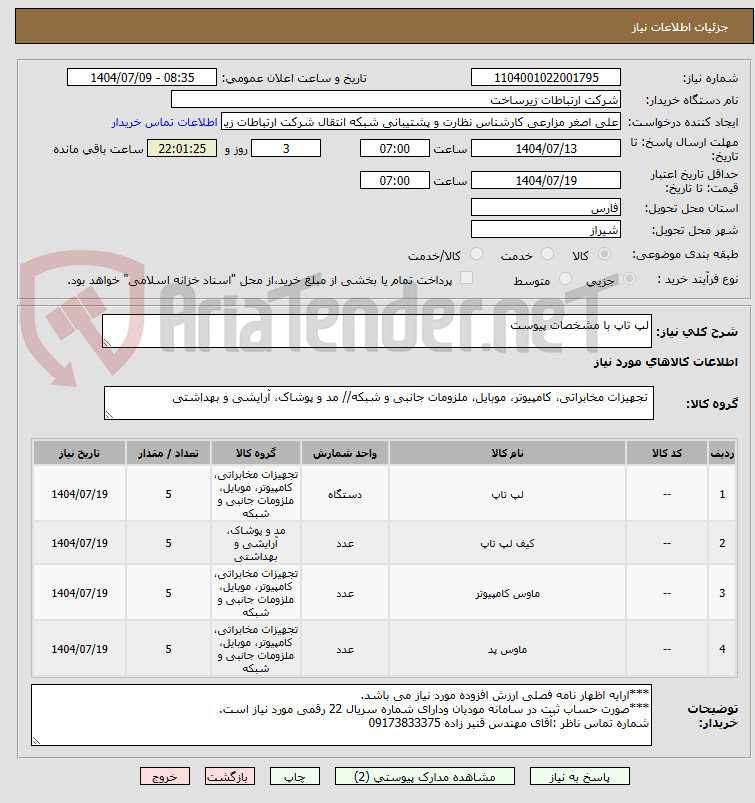Click the خروج exit button
This screenshot has width=755, height=803.
165,776
